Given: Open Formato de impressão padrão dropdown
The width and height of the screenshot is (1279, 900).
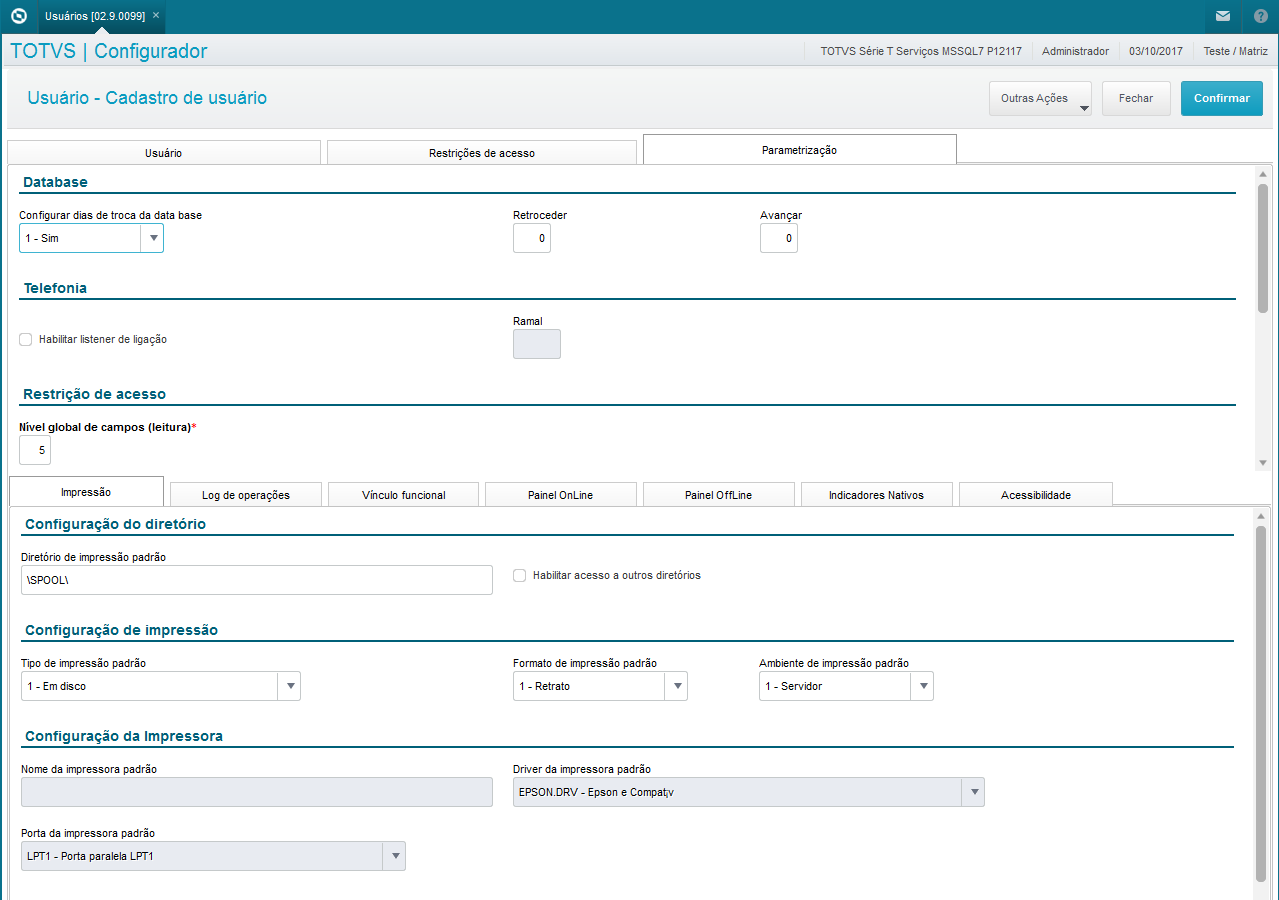Looking at the screenshot, I should coord(676,686).
